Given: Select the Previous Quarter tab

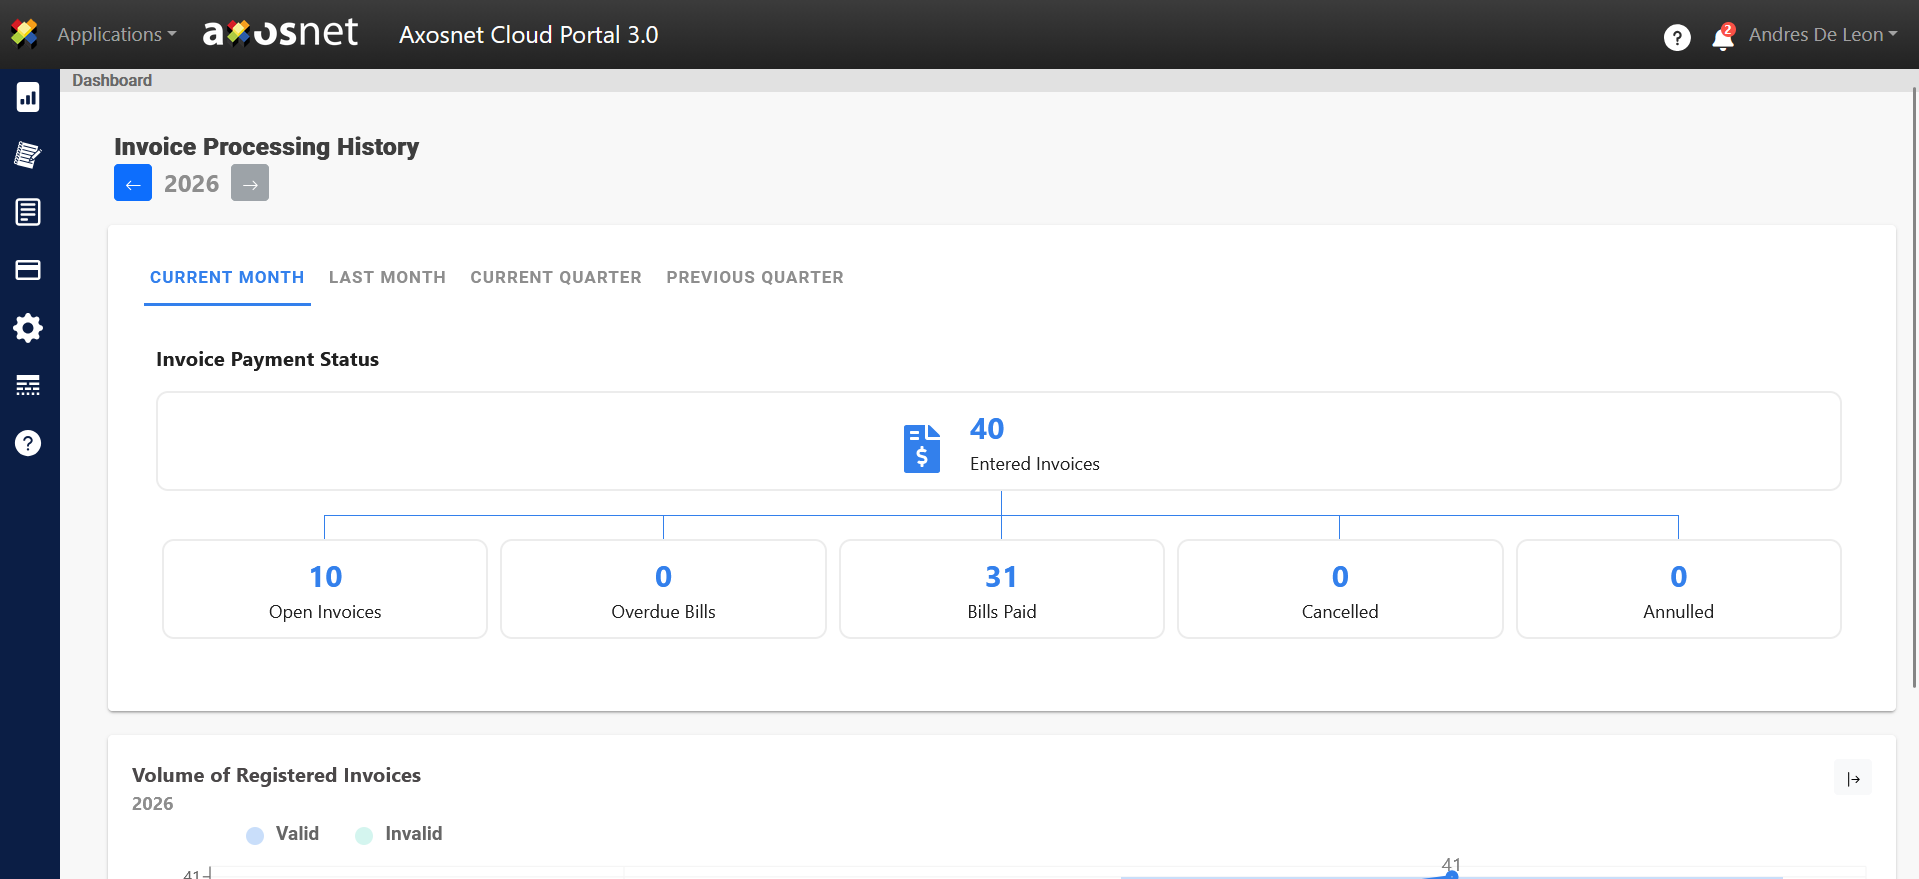Looking at the screenshot, I should click(x=755, y=277).
